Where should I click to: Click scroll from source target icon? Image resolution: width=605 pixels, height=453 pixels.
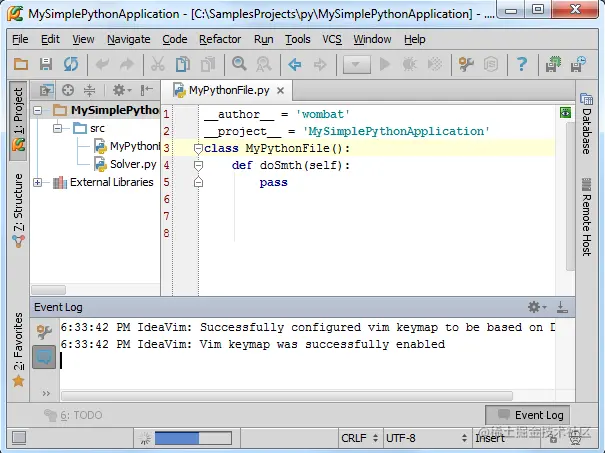coord(68,91)
